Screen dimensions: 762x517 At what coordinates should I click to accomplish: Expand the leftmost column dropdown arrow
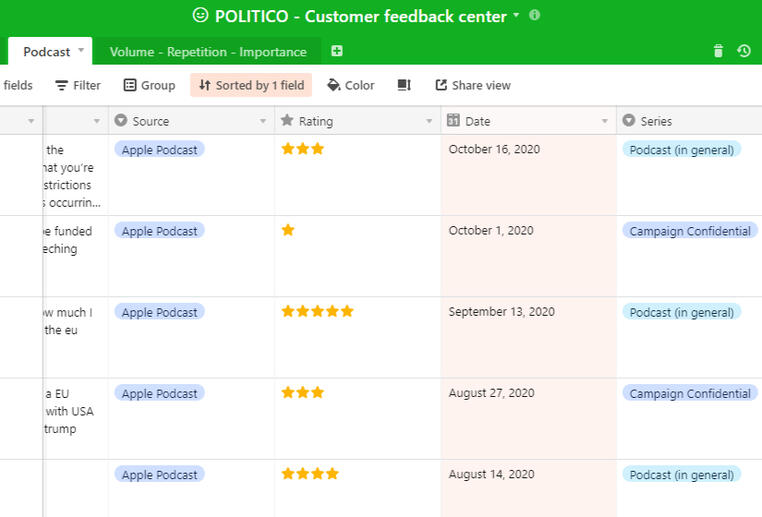31,121
